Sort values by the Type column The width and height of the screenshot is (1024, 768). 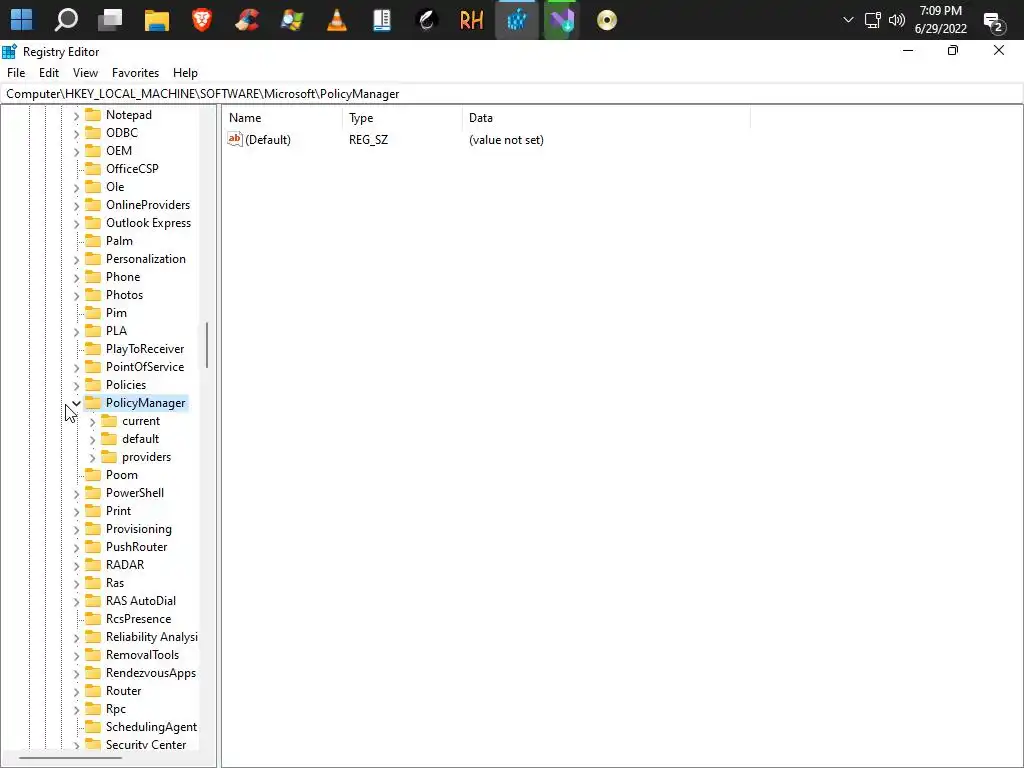(402, 118)
